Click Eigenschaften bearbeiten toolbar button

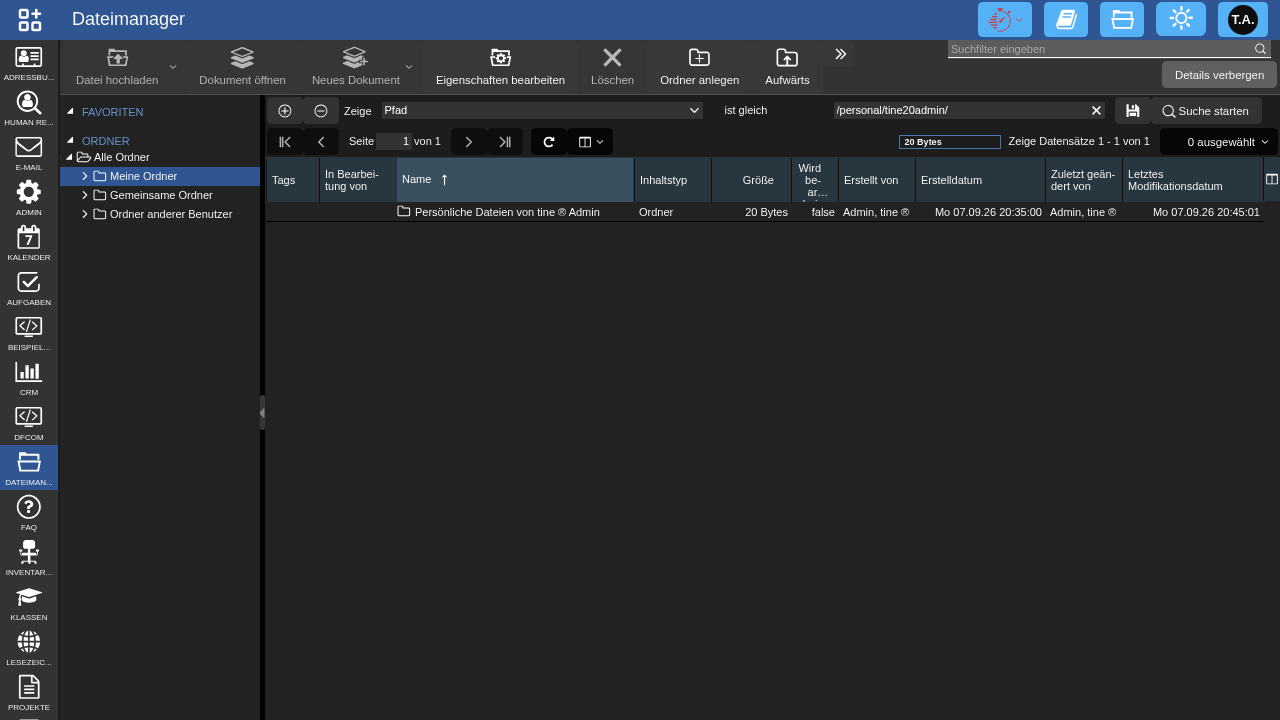(500, 67)
